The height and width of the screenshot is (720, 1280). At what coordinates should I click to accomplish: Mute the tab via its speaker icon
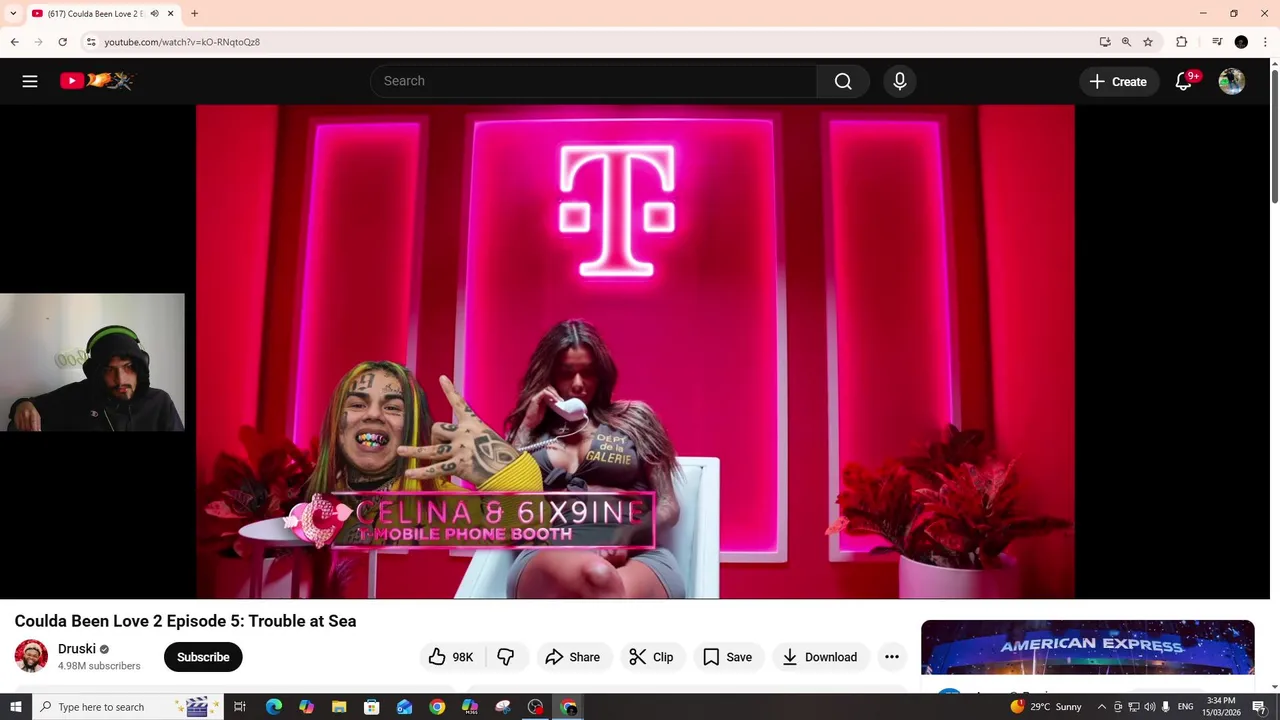click(154, 13)
